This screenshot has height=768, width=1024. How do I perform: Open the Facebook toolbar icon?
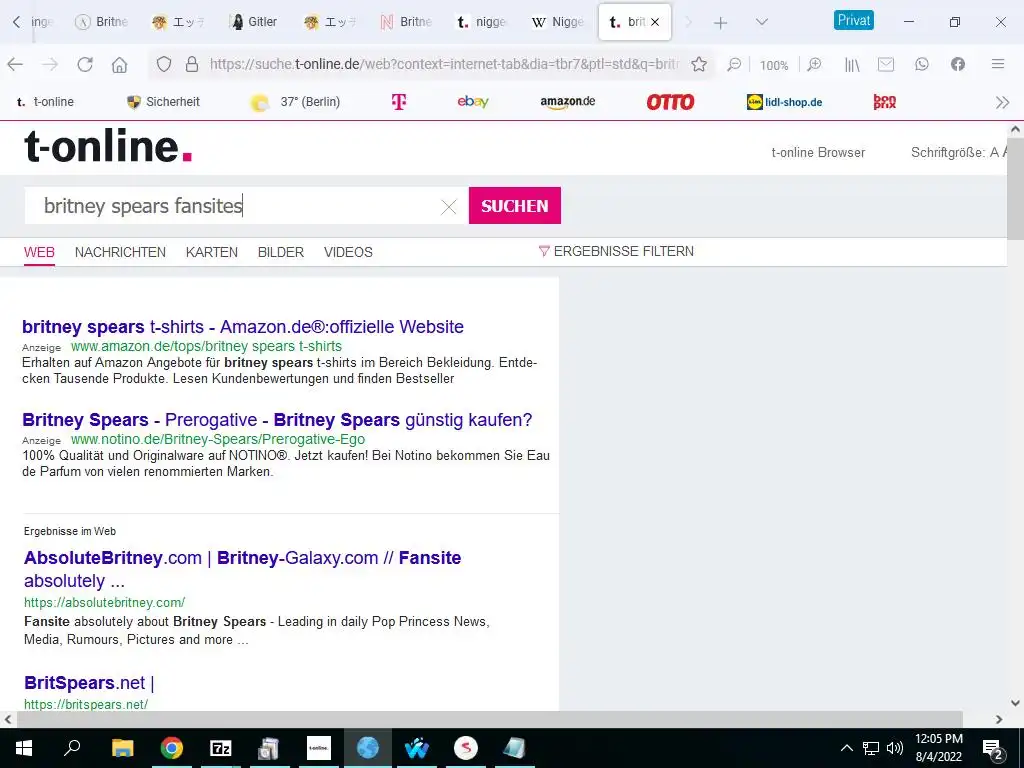coord(957,64)
